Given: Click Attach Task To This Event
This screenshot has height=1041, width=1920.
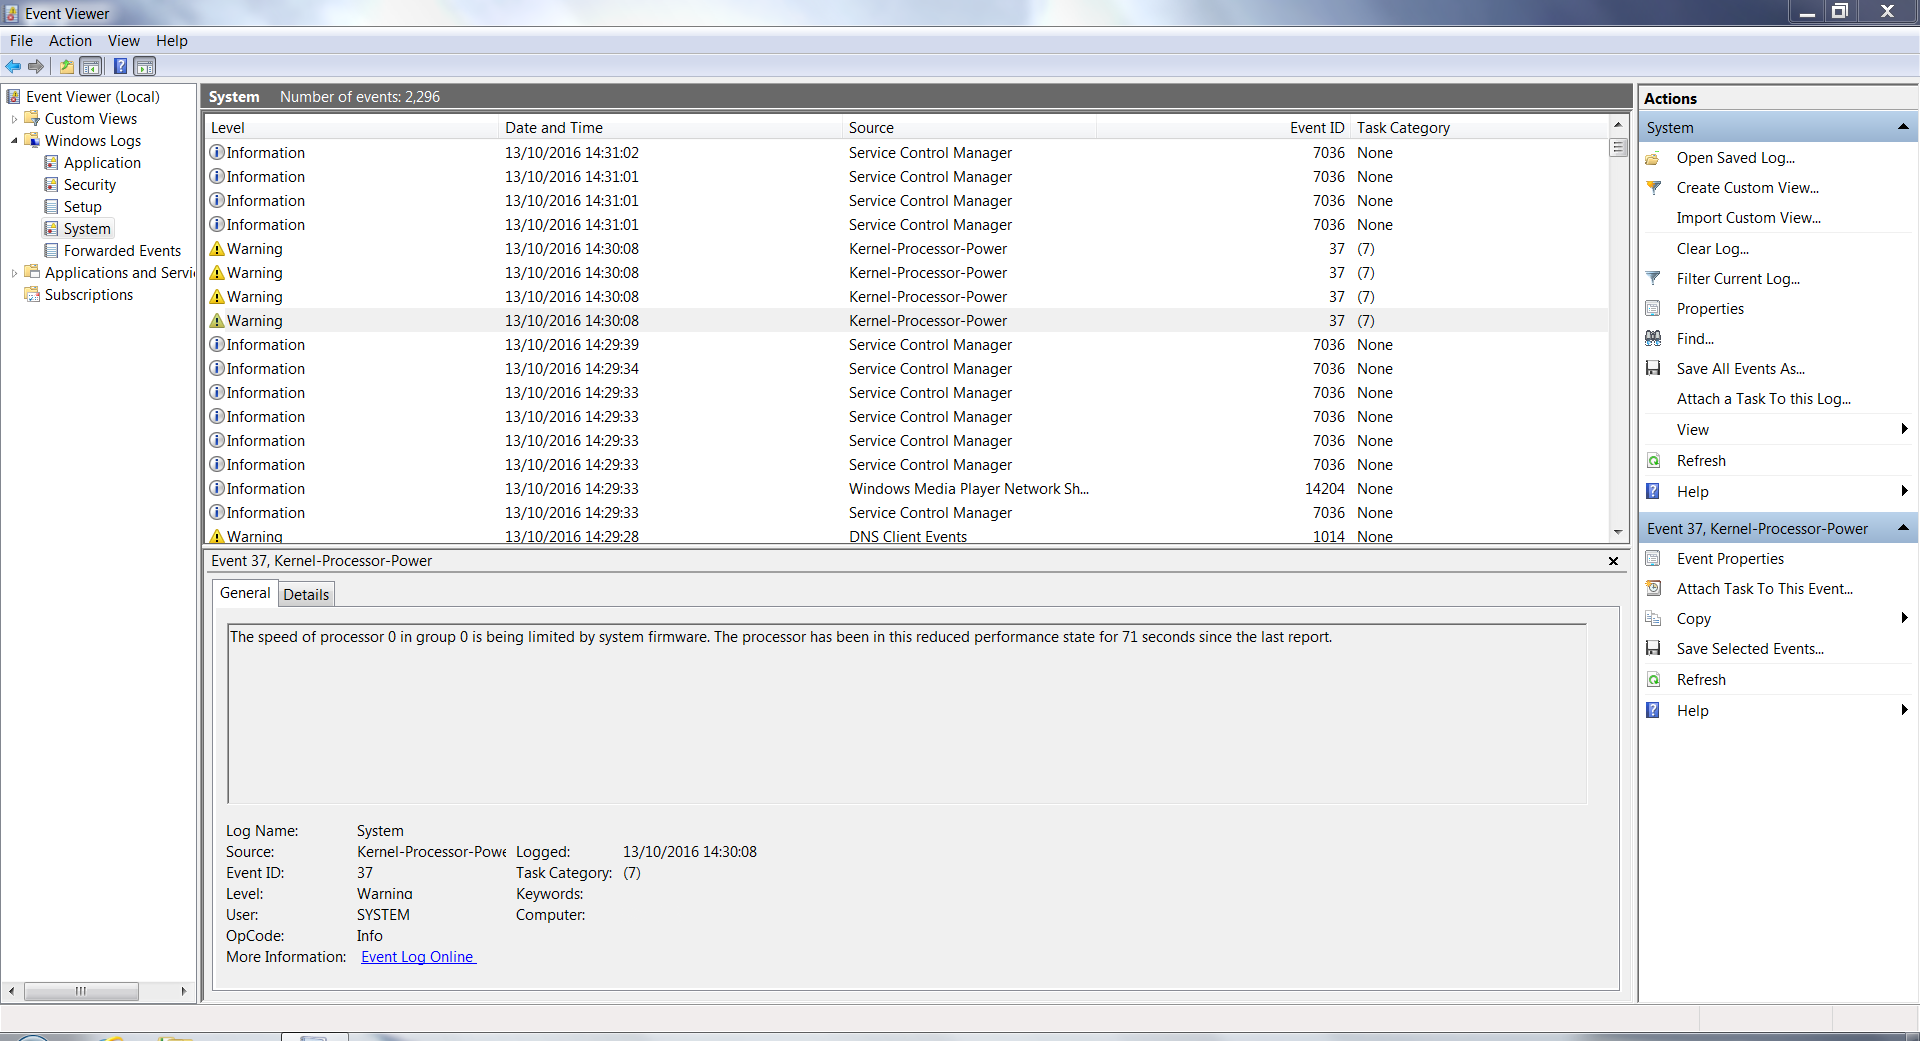Looking at the screenshot, I should point(1764,589).
